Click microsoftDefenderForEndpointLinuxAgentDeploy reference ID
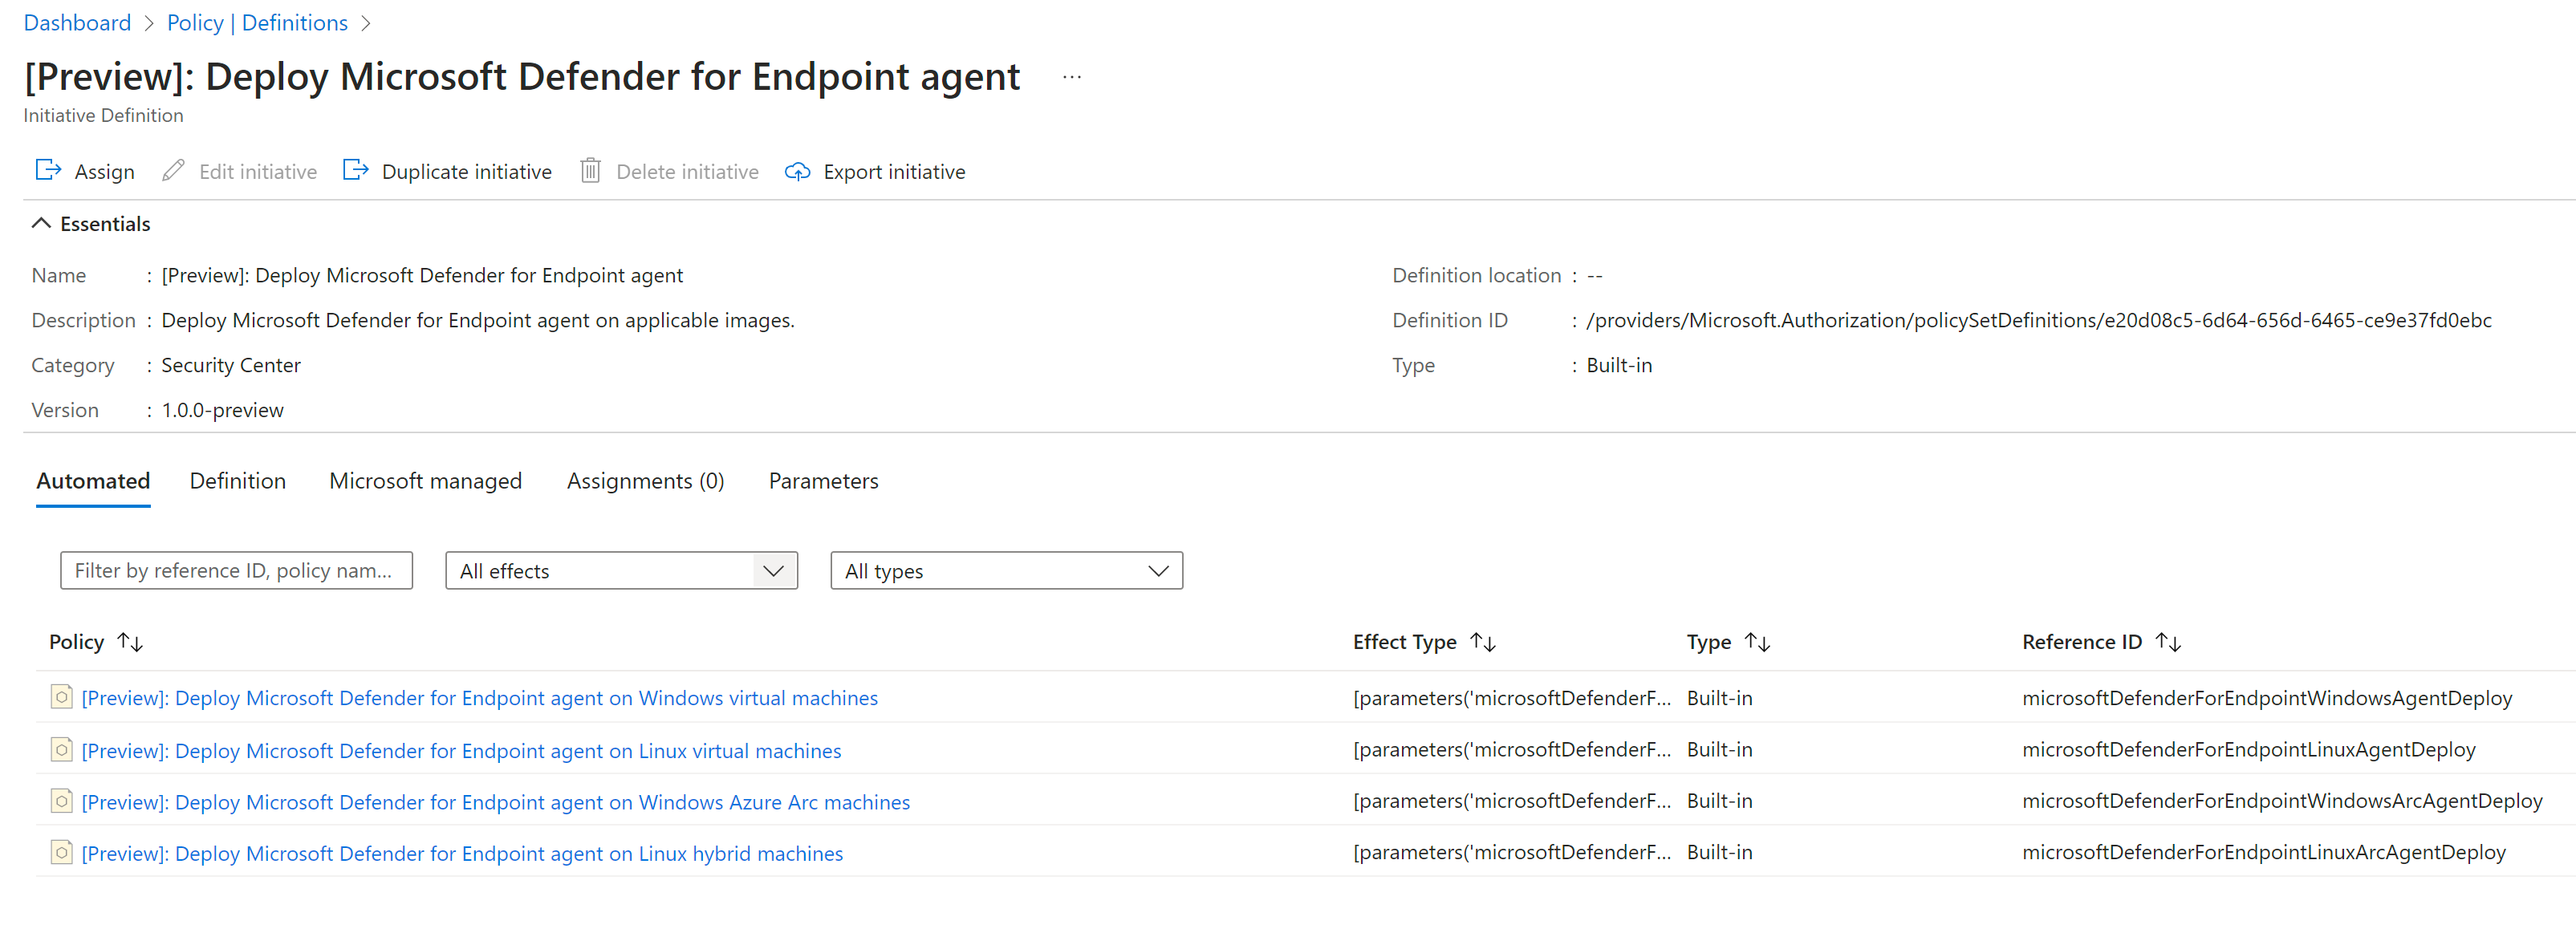 coord(2248,749)
